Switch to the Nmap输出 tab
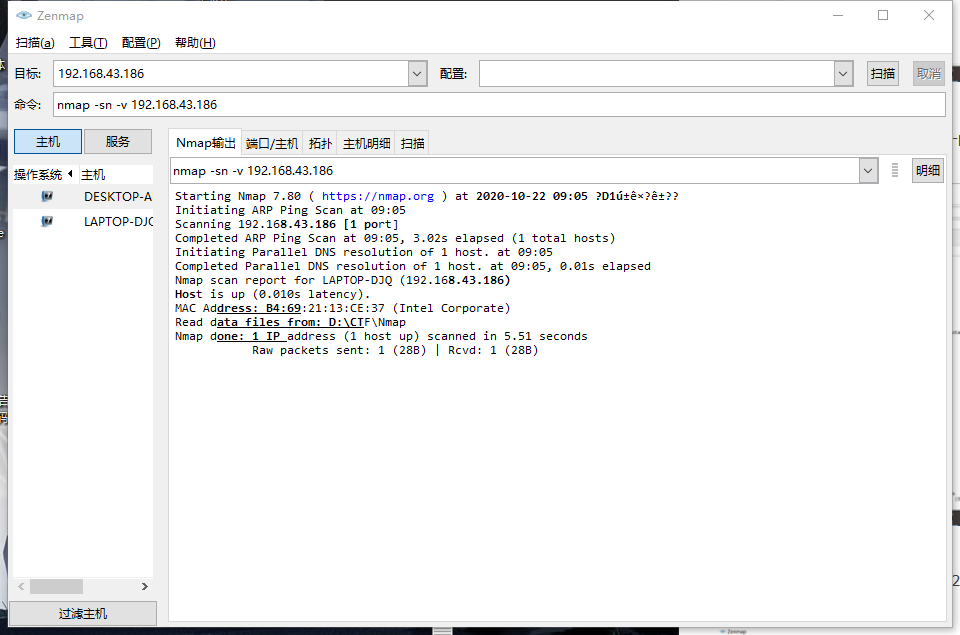This screenshot has width=960, height=635. 206,143
